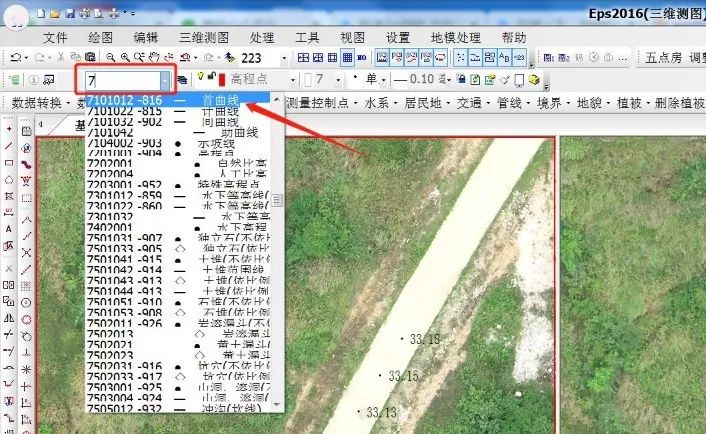The width and height of the screenshot is (706, 434).
Task: Open the 水系 category menu
Action: (x=380, y=103)
